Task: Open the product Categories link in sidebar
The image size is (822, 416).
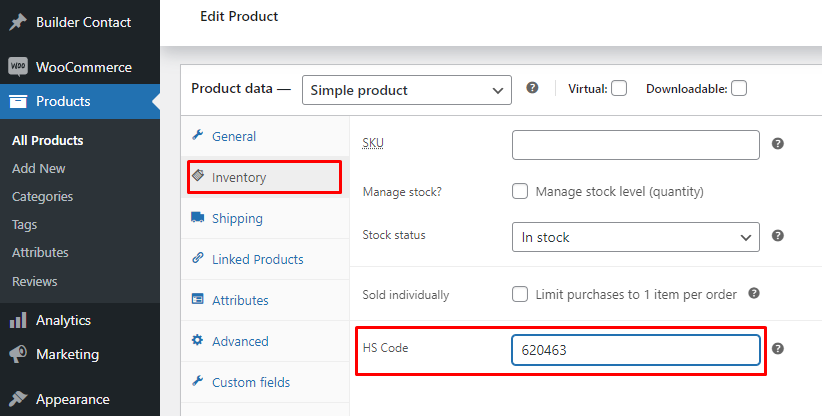Action: (x=42, y=197)
